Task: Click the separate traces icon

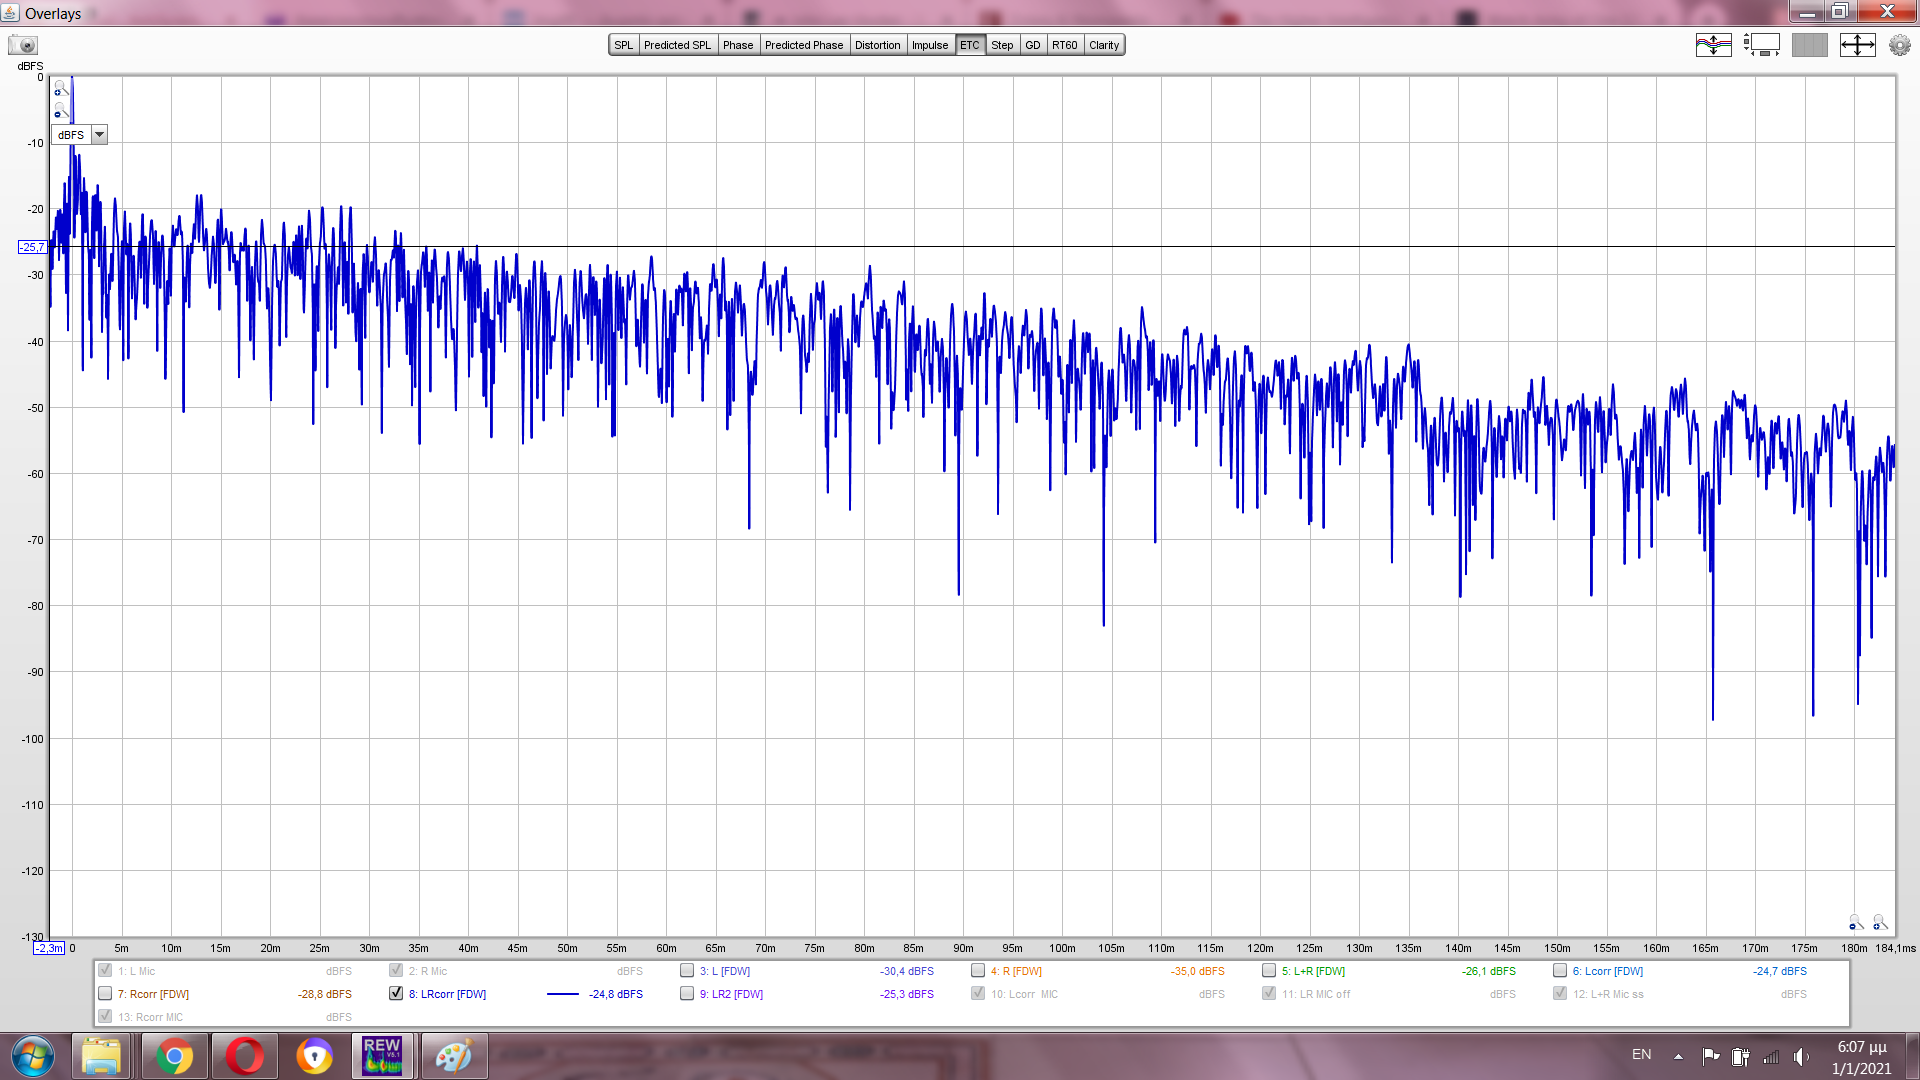Action: pyautogui.click(x=1713, y=45)
